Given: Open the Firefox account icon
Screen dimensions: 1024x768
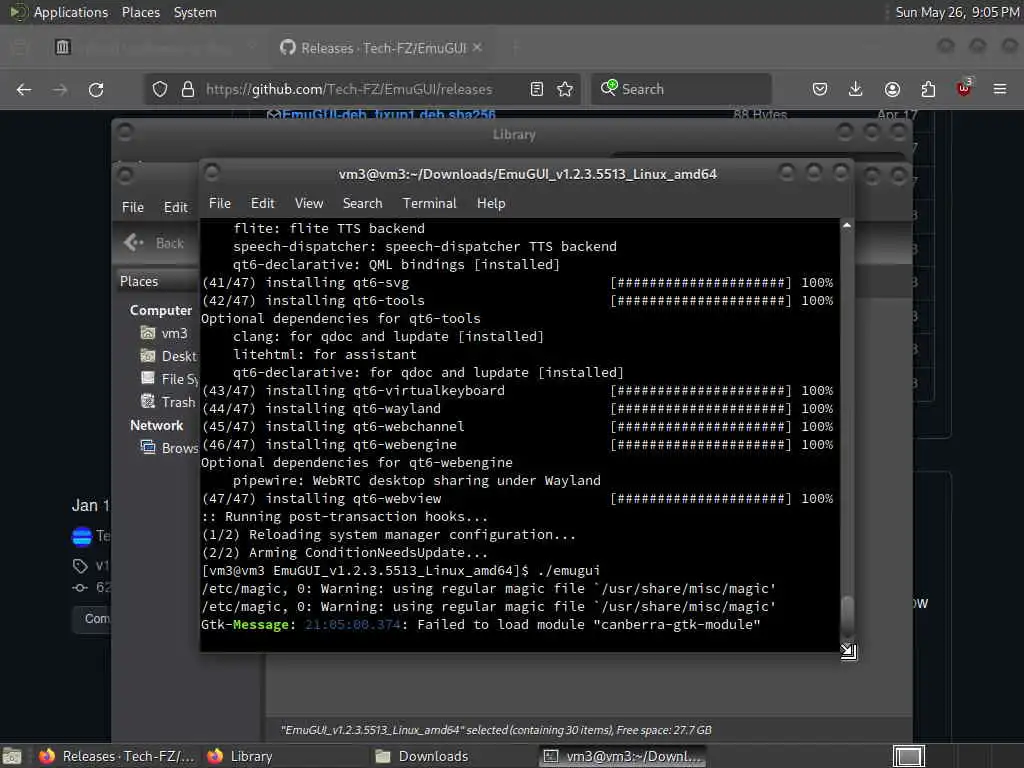Looking at the screenshot, I should (892, 89).
